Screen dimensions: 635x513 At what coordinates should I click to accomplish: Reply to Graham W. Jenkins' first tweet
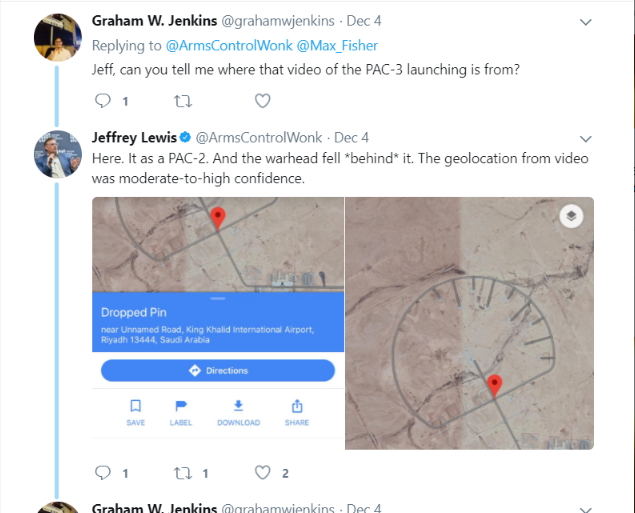pyautogui.click(x=104, y=101)
